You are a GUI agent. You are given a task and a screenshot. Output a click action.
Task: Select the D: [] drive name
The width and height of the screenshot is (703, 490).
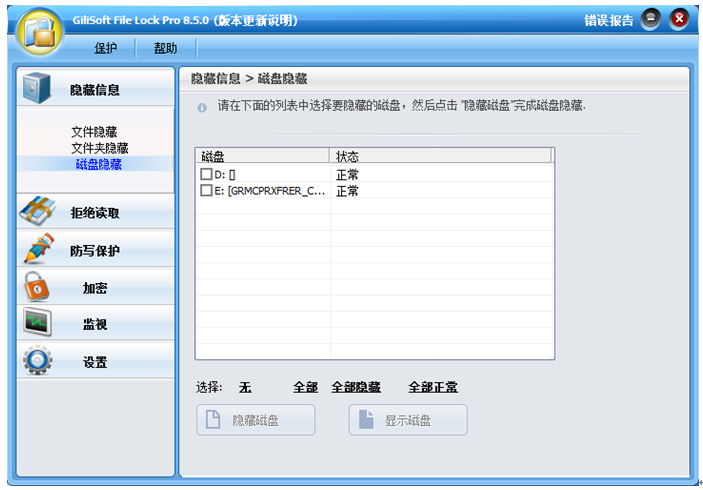225,174
